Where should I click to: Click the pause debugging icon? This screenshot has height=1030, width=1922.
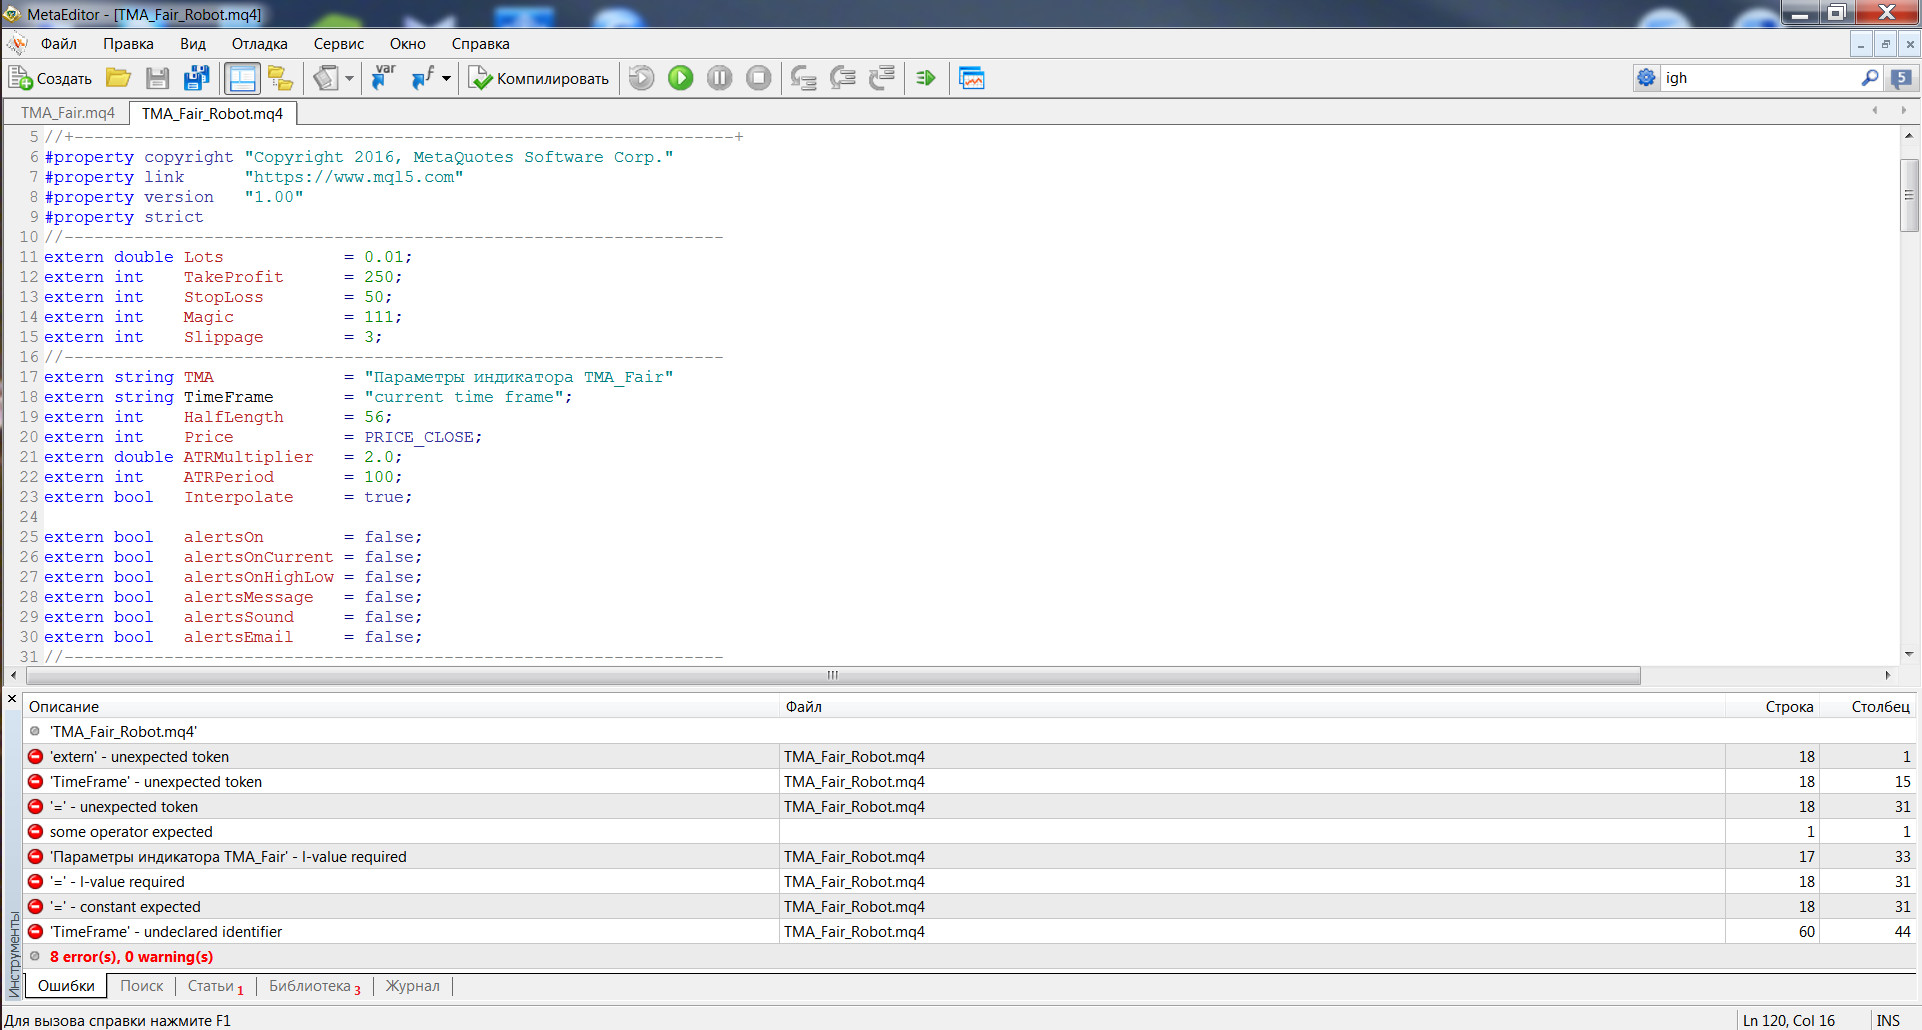coord(719,78)
